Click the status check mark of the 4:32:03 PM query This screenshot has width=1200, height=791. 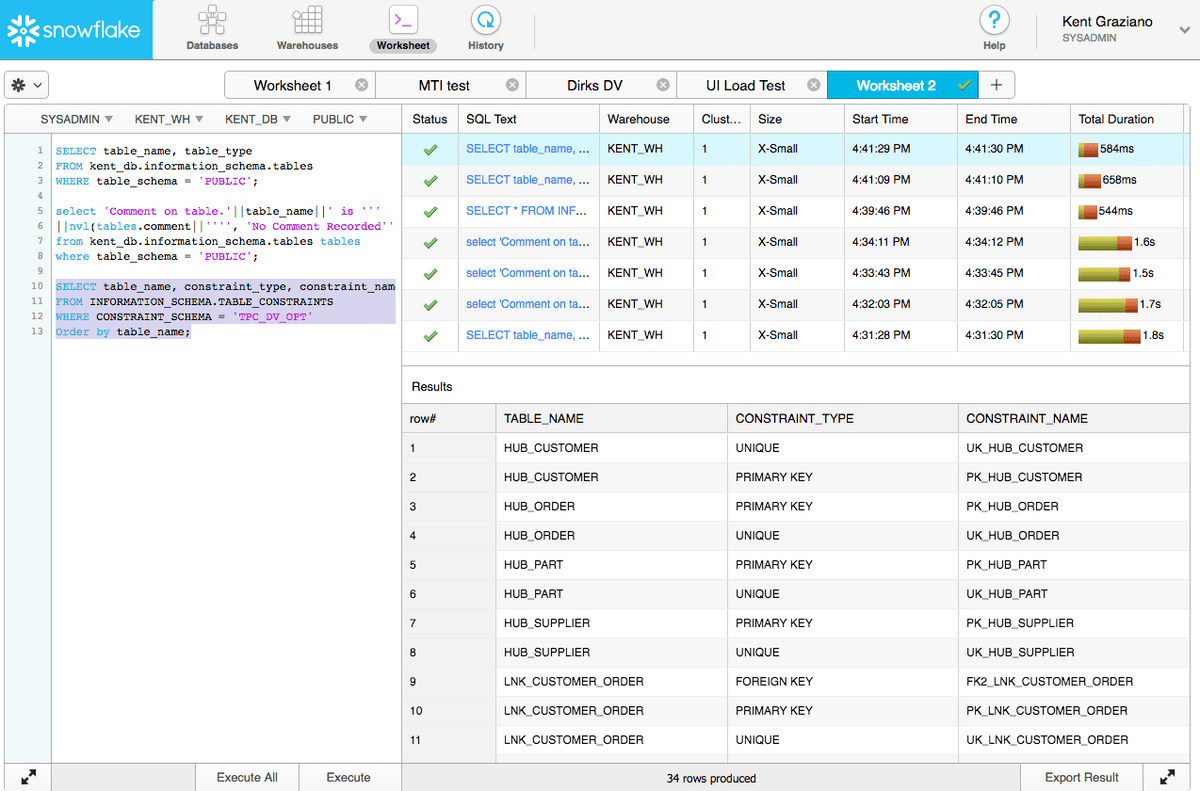point(430,304)
